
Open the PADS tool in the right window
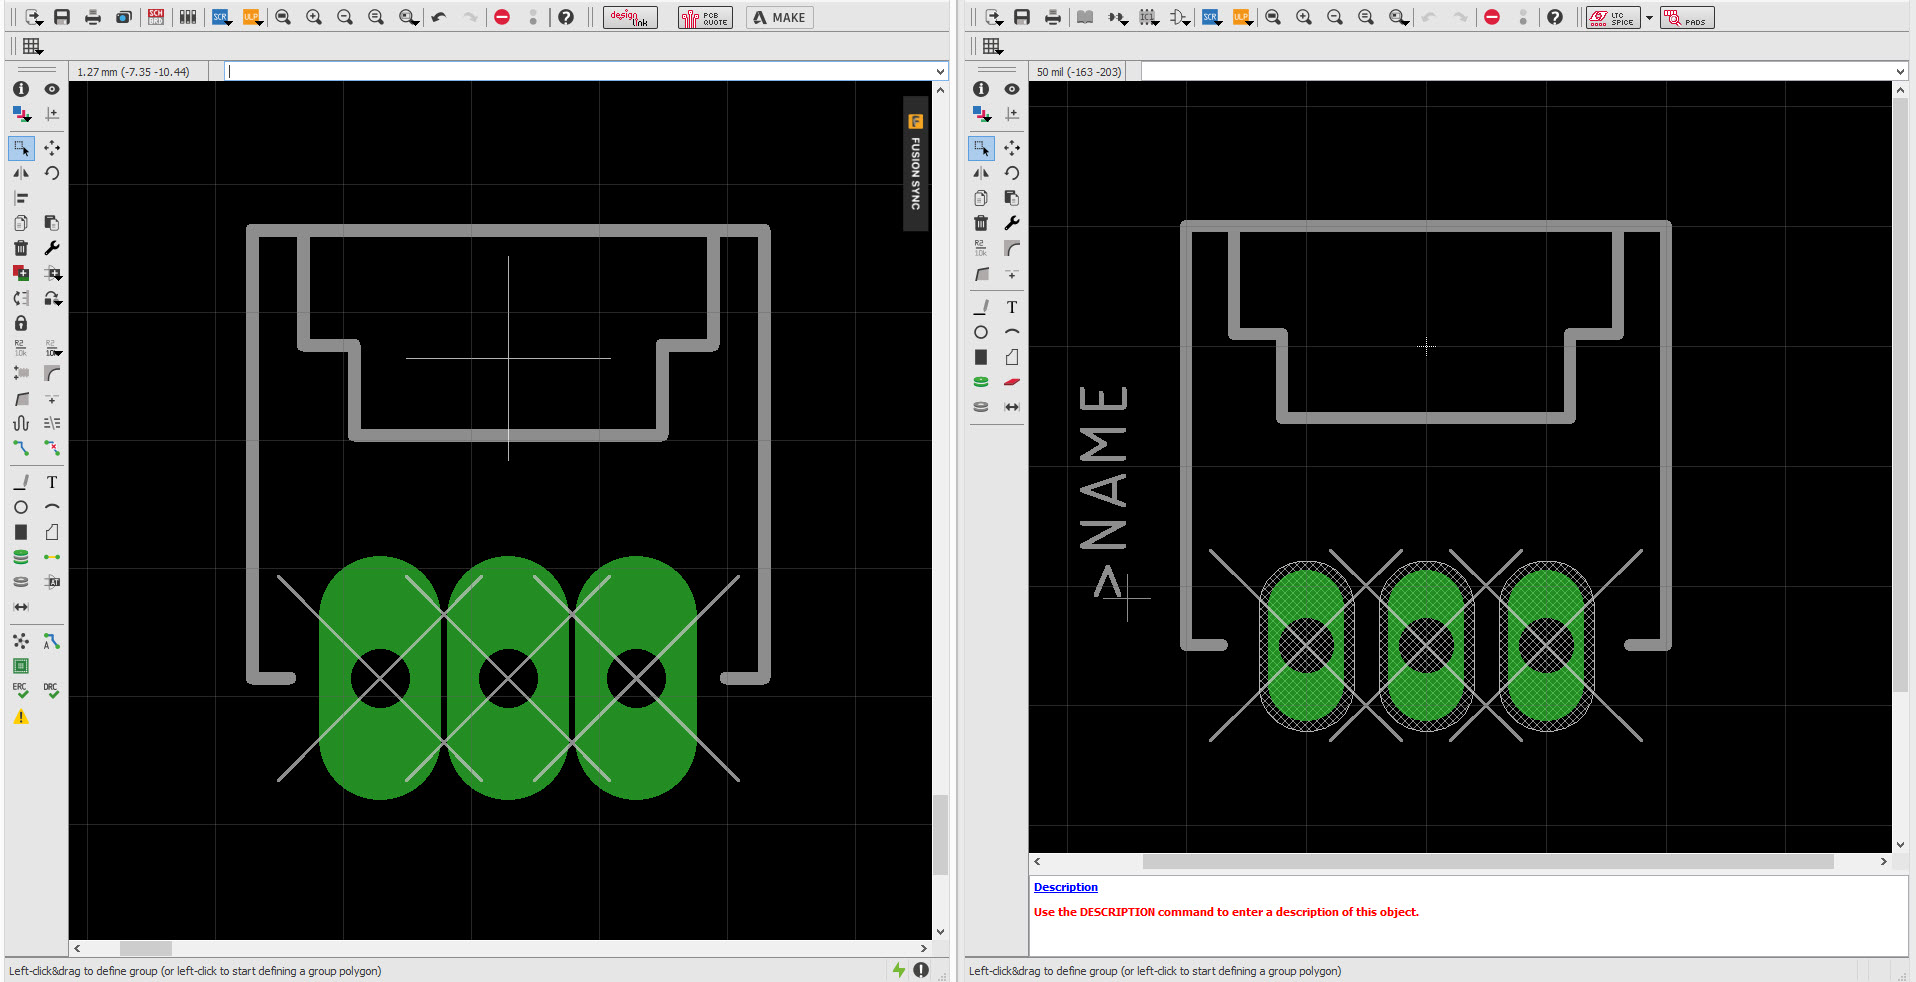coord(1687,17)
